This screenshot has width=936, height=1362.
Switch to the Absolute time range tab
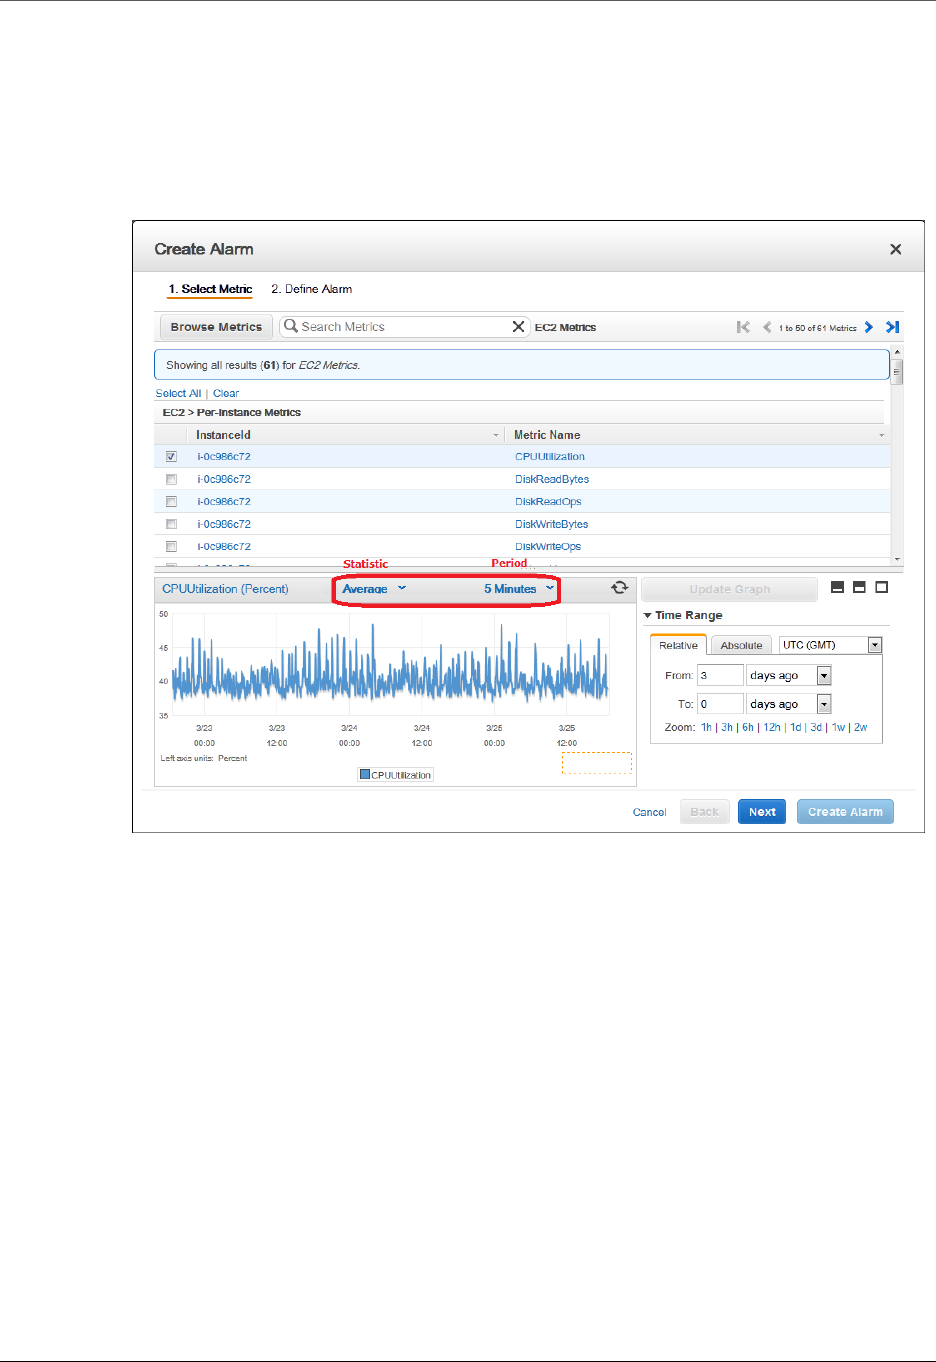[x=741, y=646]
